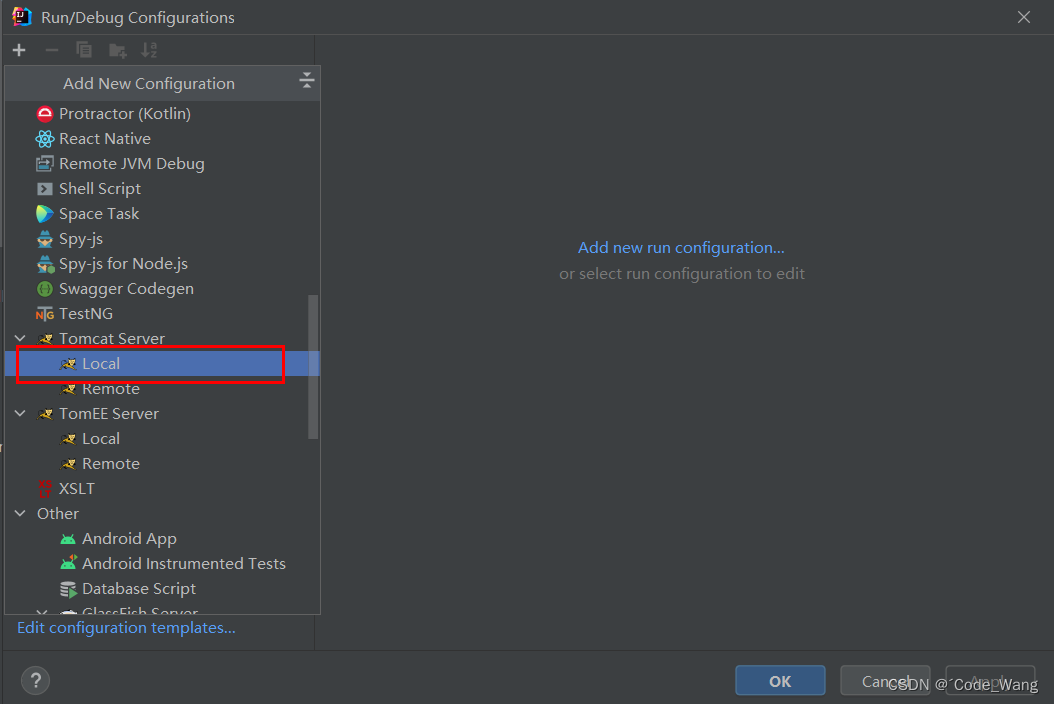The image size is (1054, 704).
Task: Click the Shell Script terminal icon
Action: (44, 189)
